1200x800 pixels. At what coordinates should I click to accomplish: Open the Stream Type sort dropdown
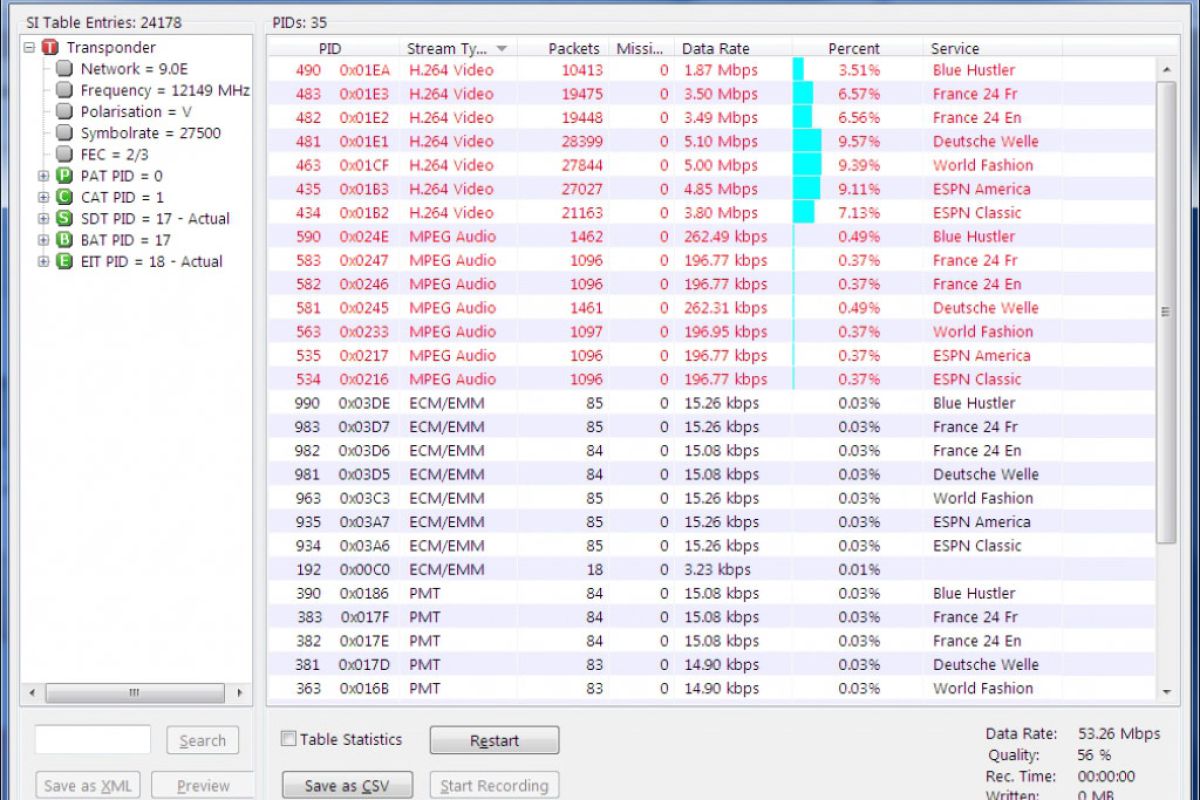501,47
